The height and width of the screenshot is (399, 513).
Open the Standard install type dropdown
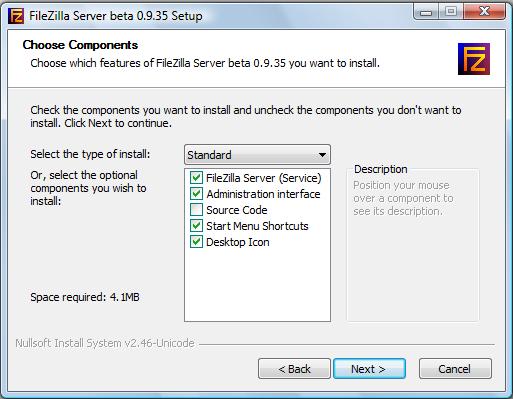click(x=257, y=155)
